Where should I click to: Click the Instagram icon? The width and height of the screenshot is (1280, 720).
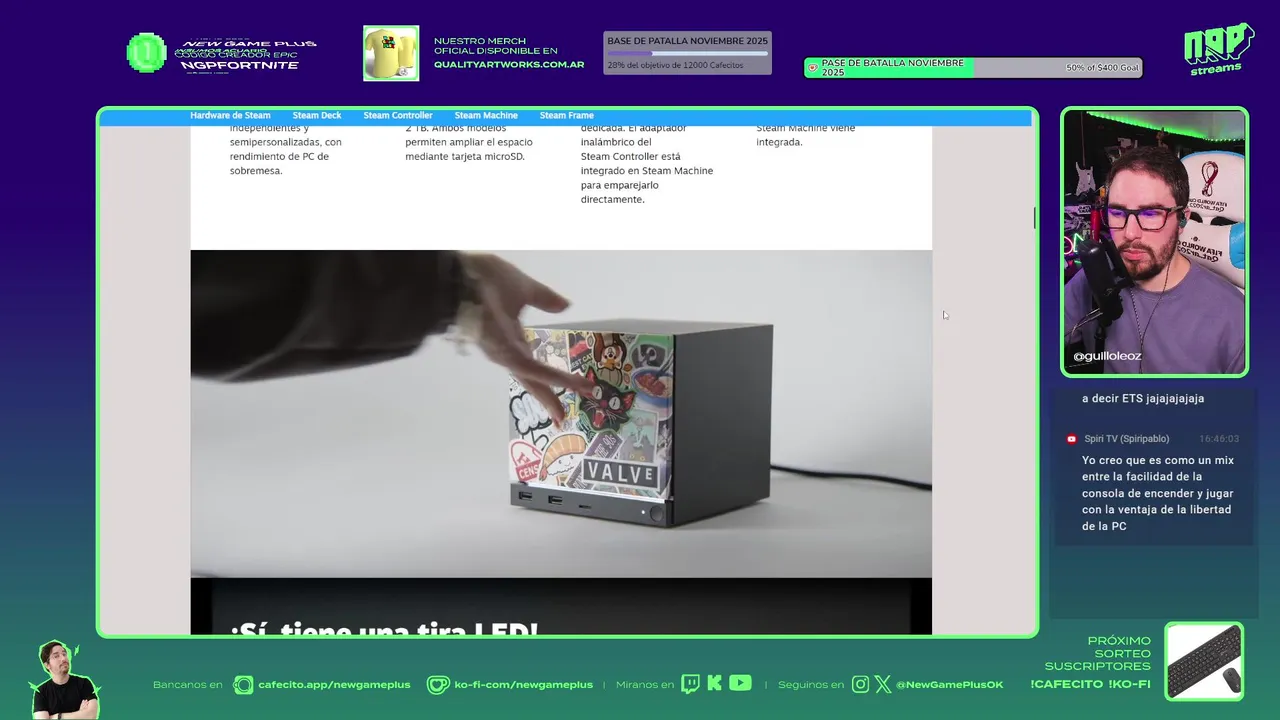pos(861,685)
